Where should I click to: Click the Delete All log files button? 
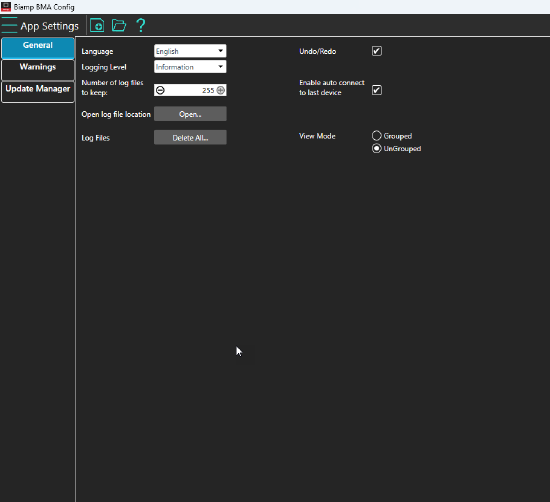[x=190, y=138]
